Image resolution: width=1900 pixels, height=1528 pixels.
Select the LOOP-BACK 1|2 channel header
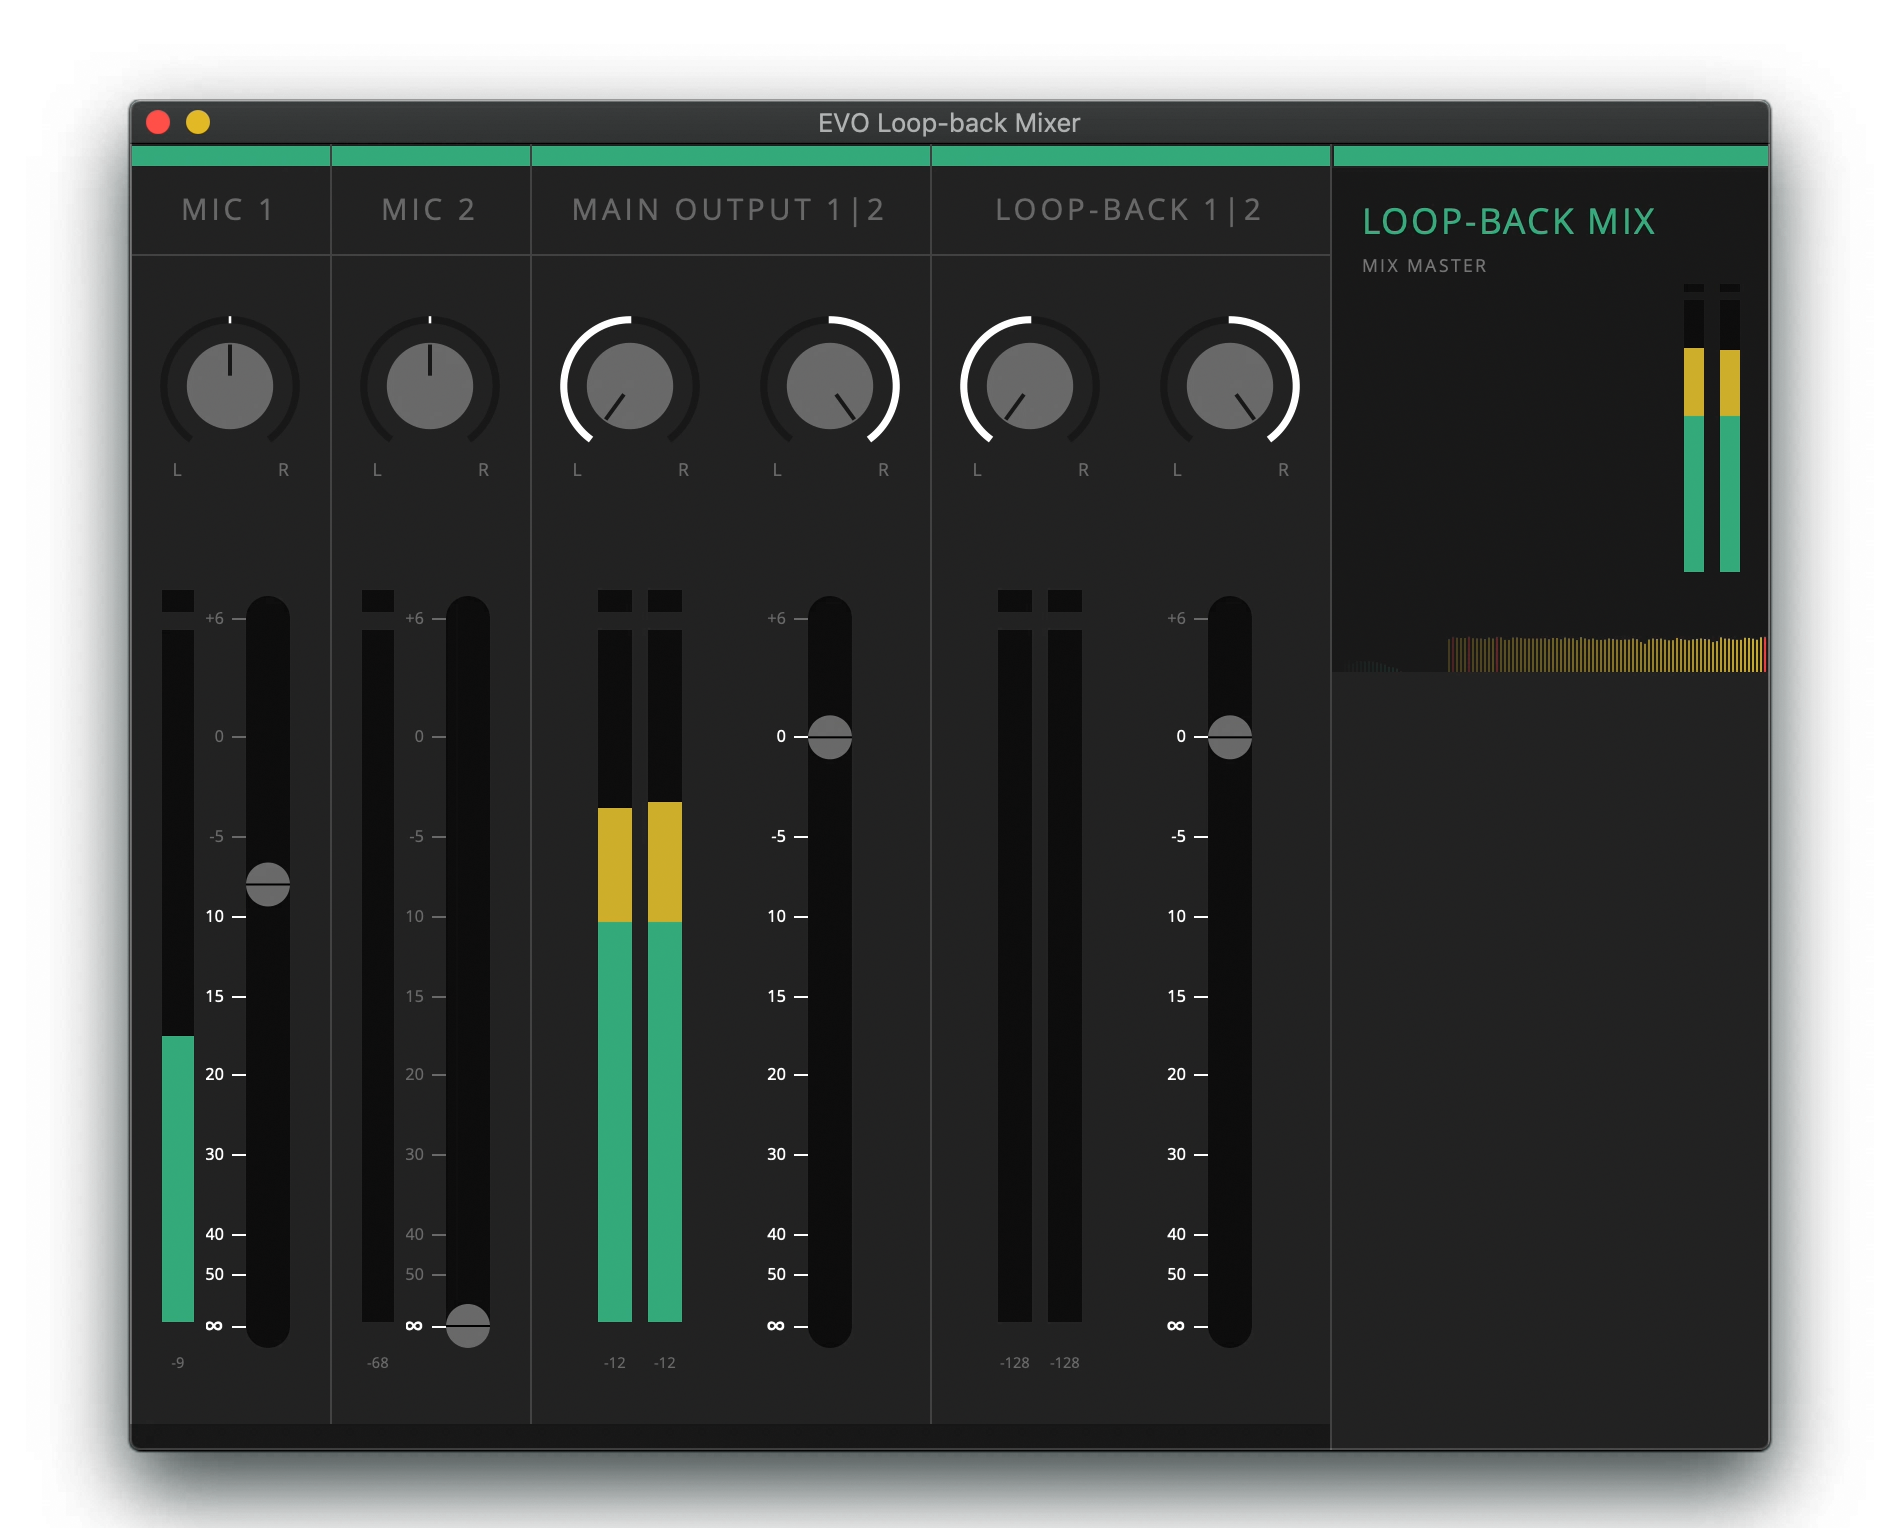[1130, 210]
